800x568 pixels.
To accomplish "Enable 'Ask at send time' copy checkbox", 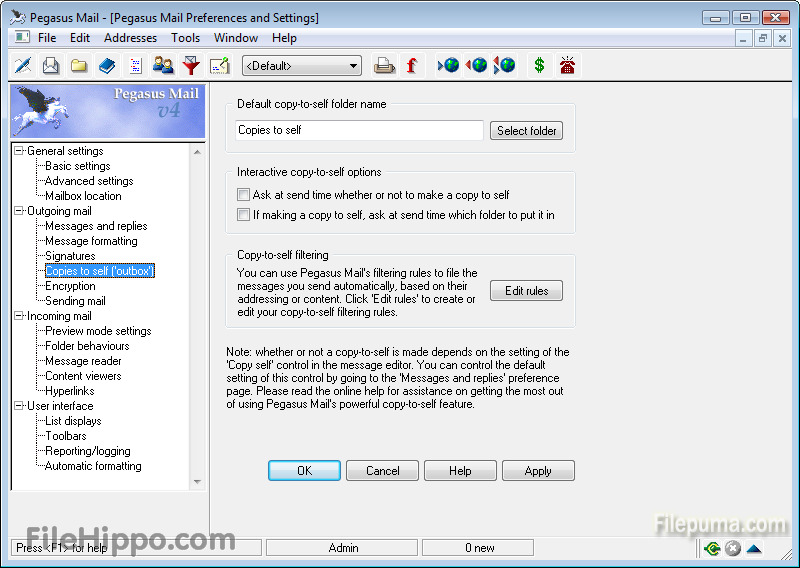I will (x=243, y=195).
